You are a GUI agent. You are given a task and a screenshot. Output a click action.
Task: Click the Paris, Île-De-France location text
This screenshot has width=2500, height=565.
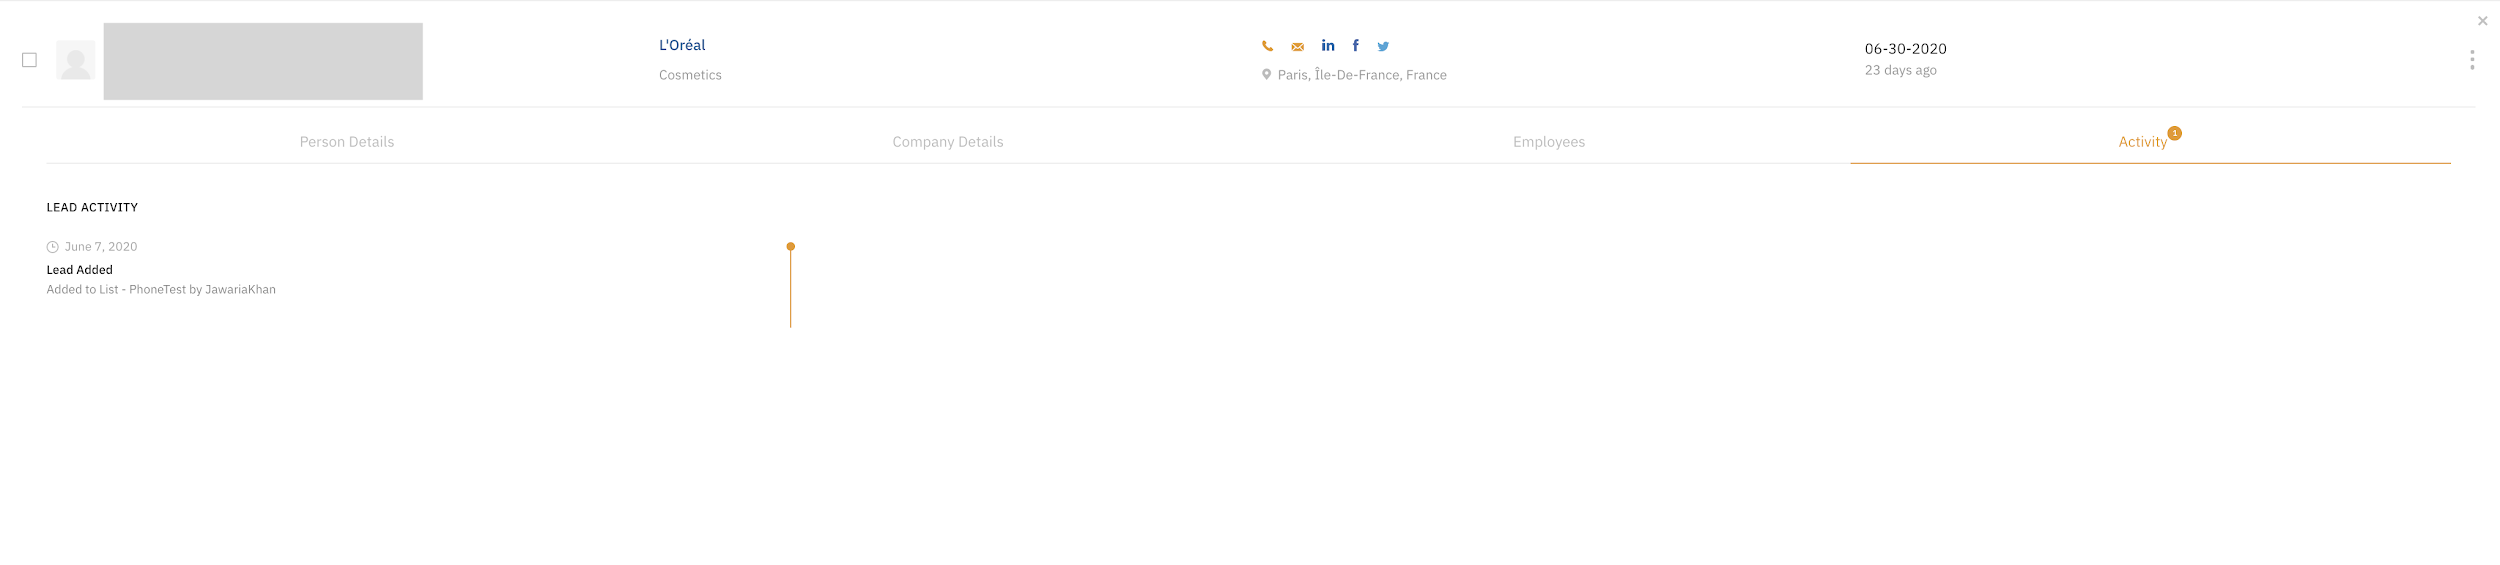[1361, 75]
